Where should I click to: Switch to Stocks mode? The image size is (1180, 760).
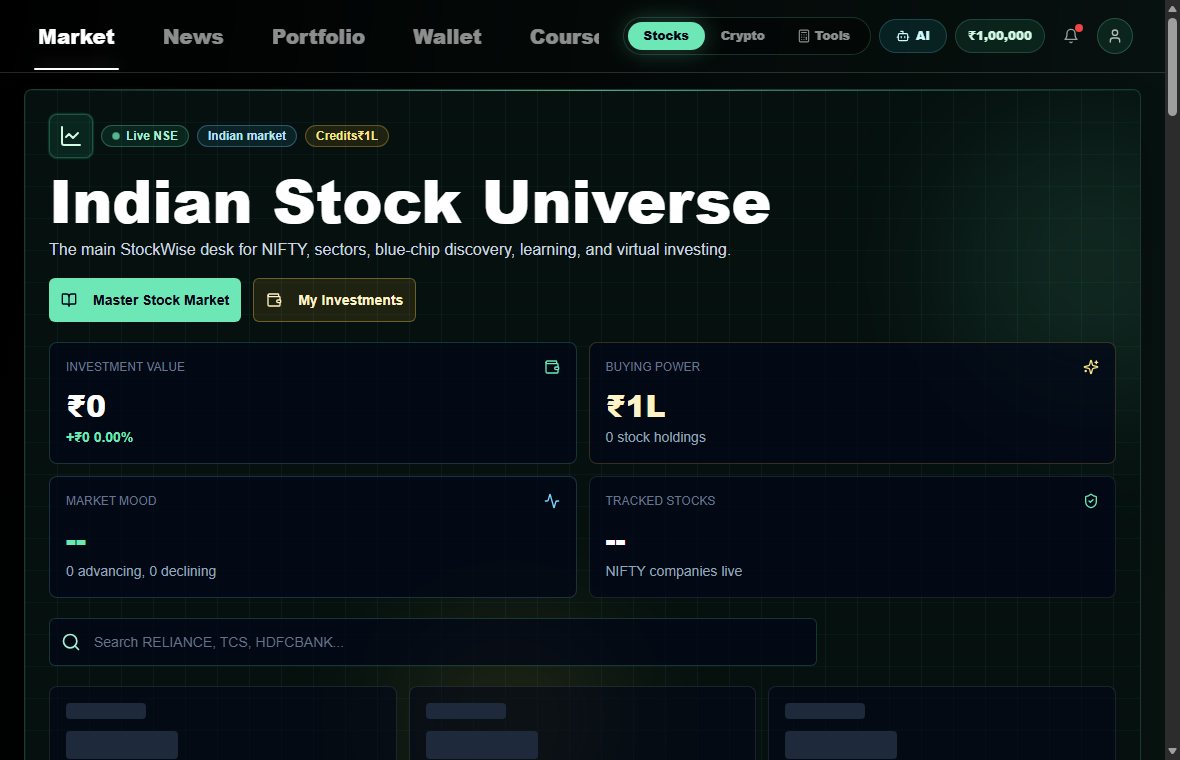pyautogui.click(x=666, y=36)
